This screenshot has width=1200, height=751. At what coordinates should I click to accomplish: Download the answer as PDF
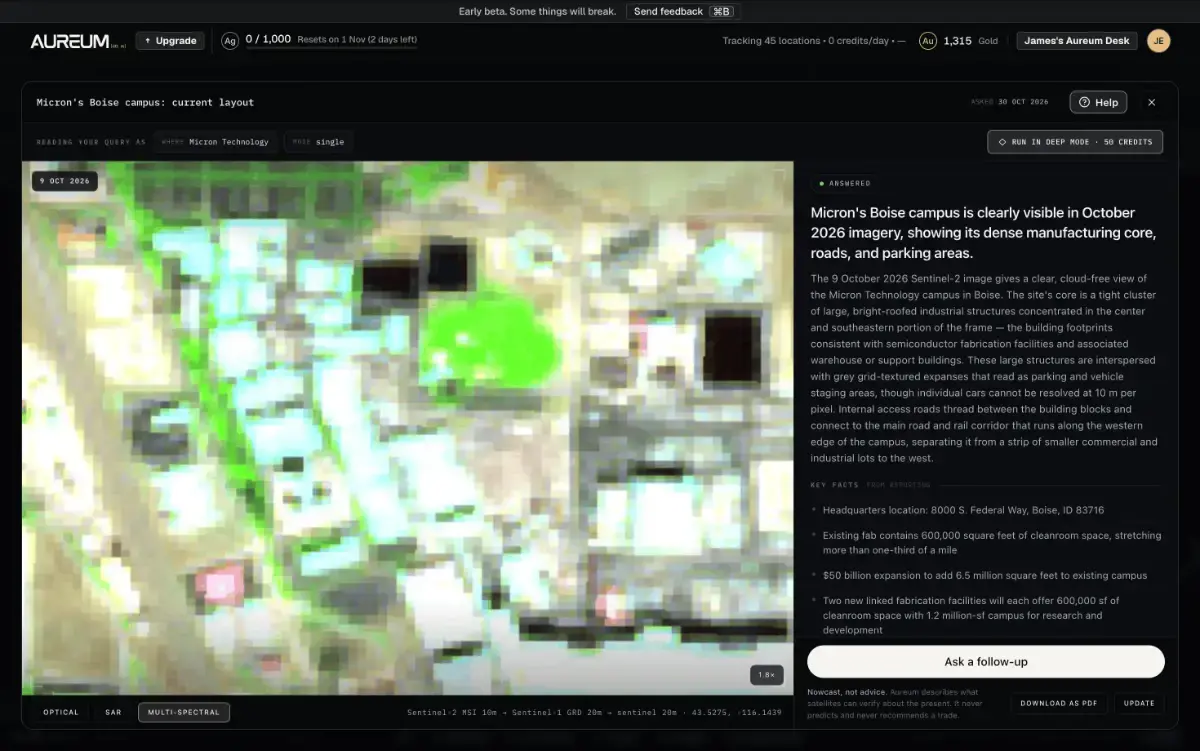pyautogui.click(x=1059, y=703)
